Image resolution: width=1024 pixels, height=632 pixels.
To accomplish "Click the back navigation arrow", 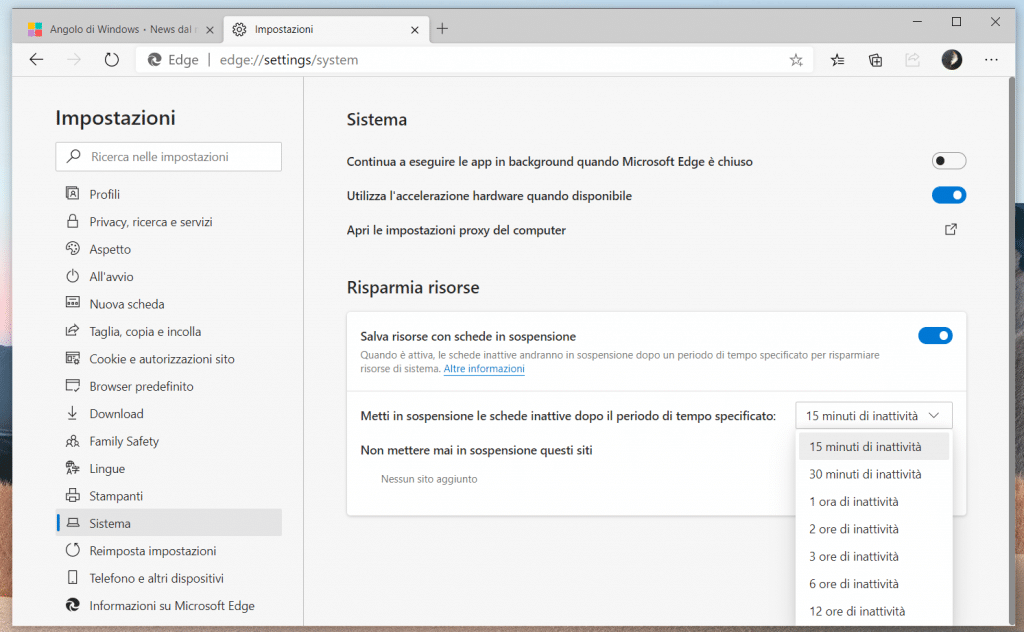I will (37, 60).
